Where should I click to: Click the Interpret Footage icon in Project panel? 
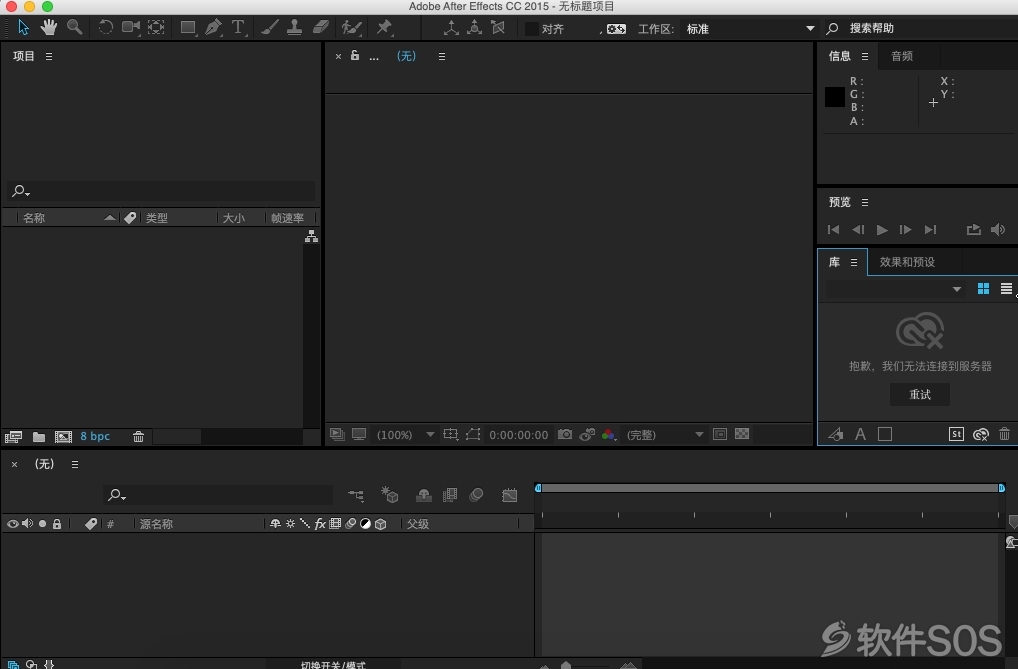[x=13, y=437]
